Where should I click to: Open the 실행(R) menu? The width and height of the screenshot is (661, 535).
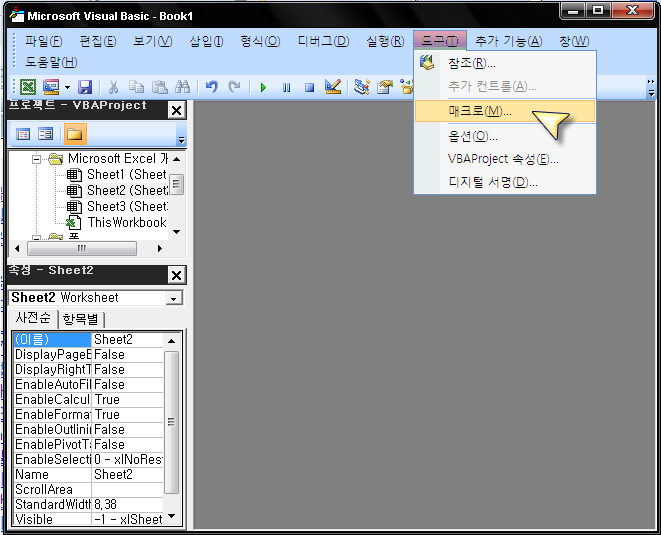click(385, 41)
